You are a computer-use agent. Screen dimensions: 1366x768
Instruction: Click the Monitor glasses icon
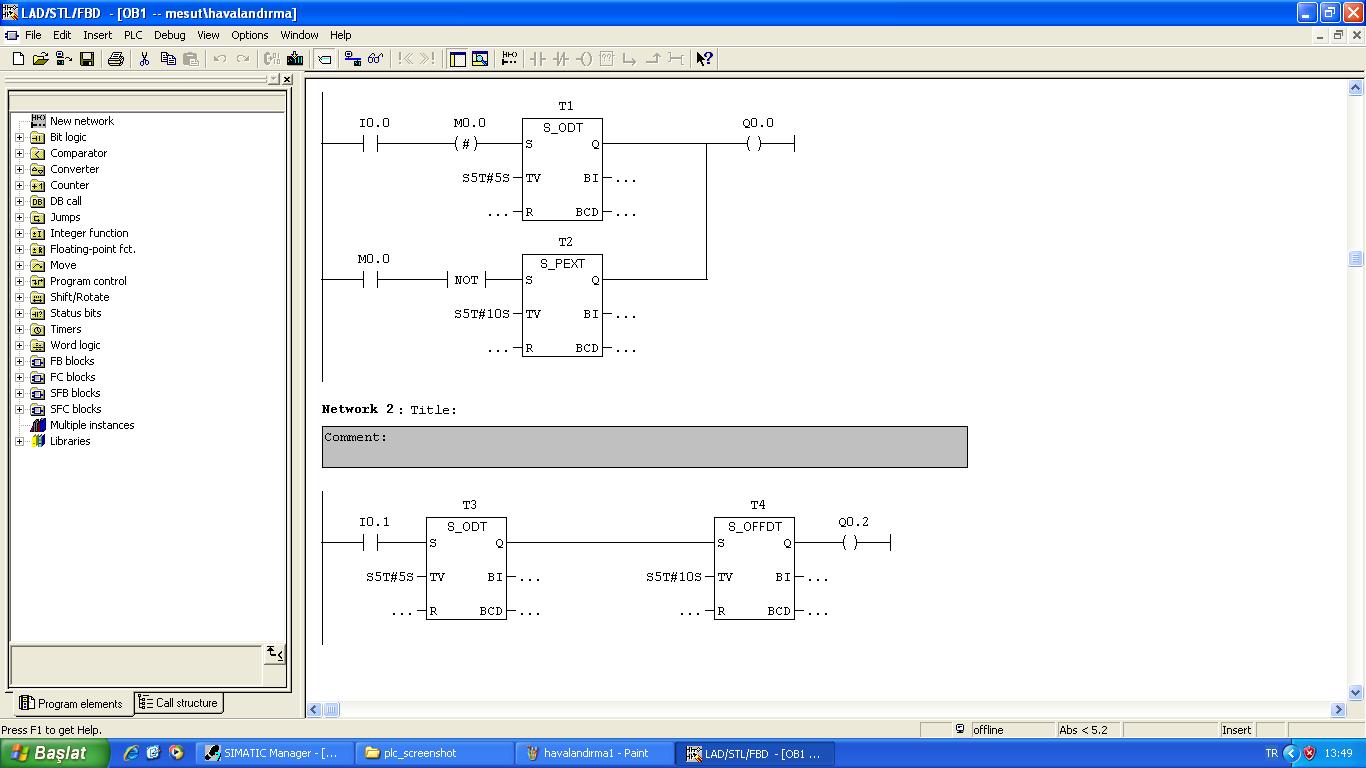[x=376, y=59]
